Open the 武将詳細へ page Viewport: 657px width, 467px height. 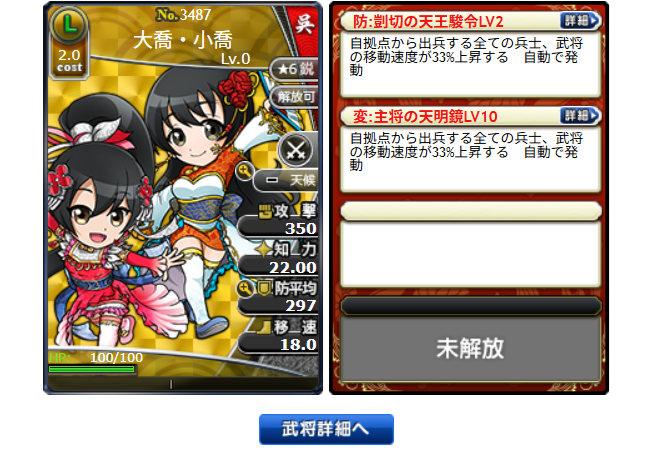pyautogui.click(x=326, y=429)
